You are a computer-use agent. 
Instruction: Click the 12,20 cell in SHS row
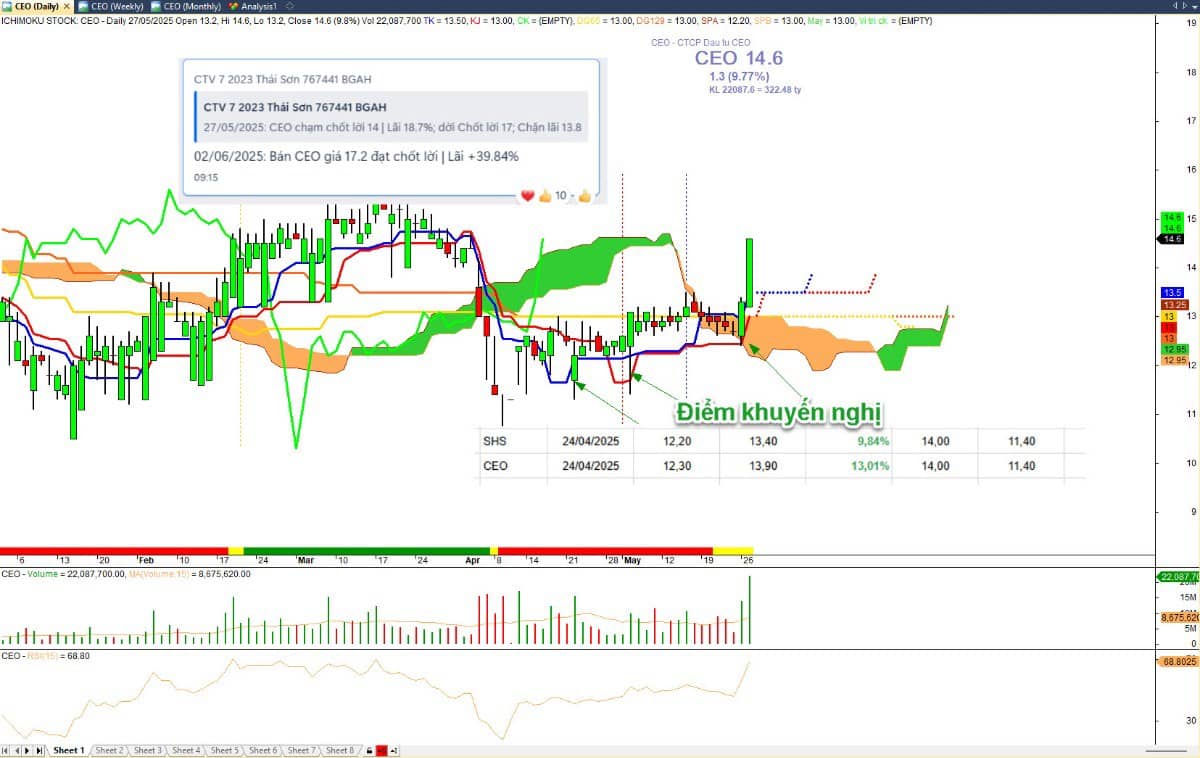tap(677, 441)
